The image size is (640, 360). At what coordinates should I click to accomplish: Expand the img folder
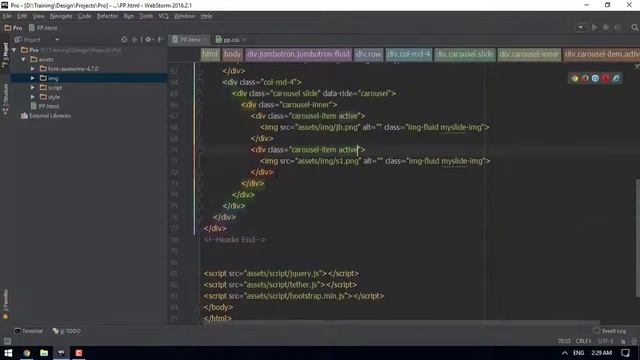click(x=33, y=78)
